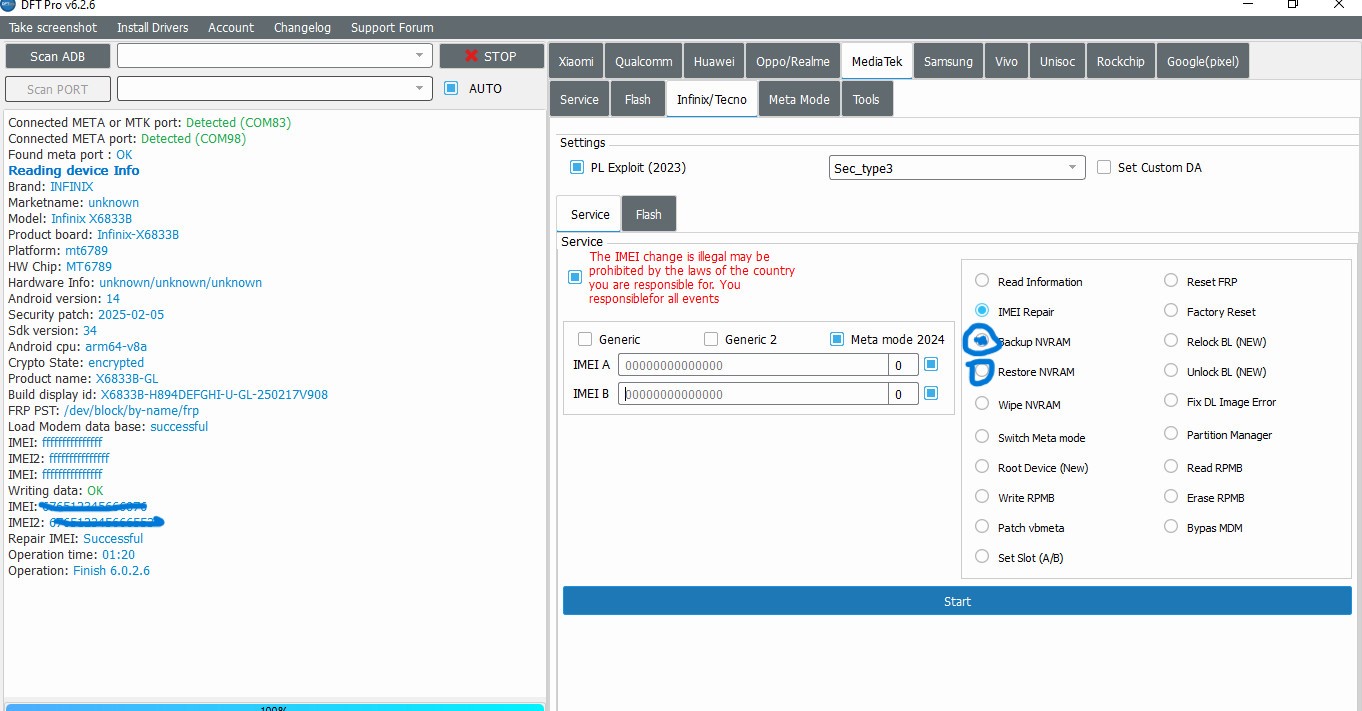Expand the ADB device dropdown list
The width and height of the screenshot is (1362, 711).
tap(275, 56)
